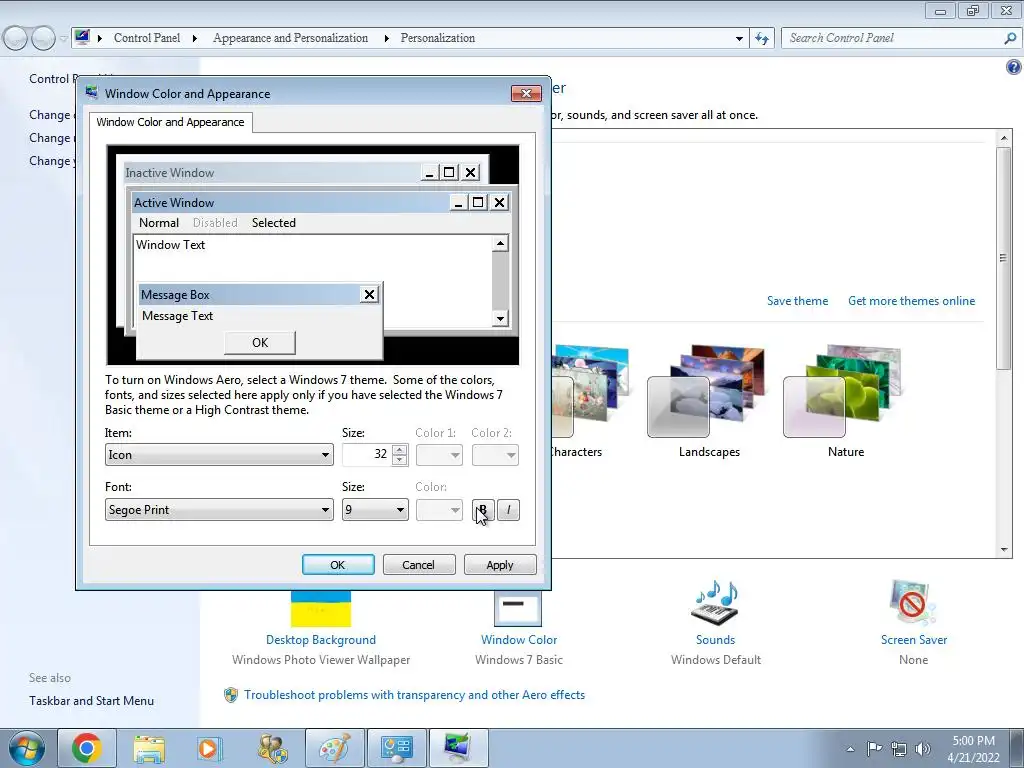The width and height of the screenshot is (1024, 768).
Task: Click the Message Box title in preview
Action: pos(248,295)
